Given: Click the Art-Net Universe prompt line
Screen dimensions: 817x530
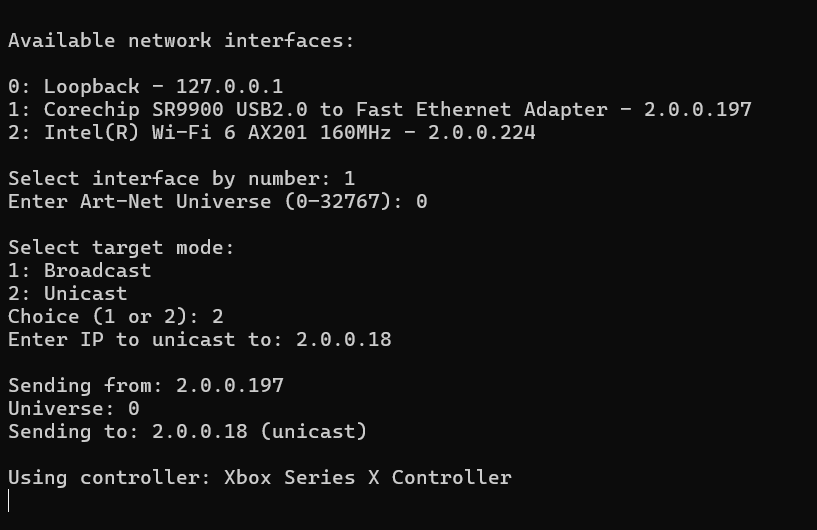Looking at the screenshot, I should tap(218, 202).
